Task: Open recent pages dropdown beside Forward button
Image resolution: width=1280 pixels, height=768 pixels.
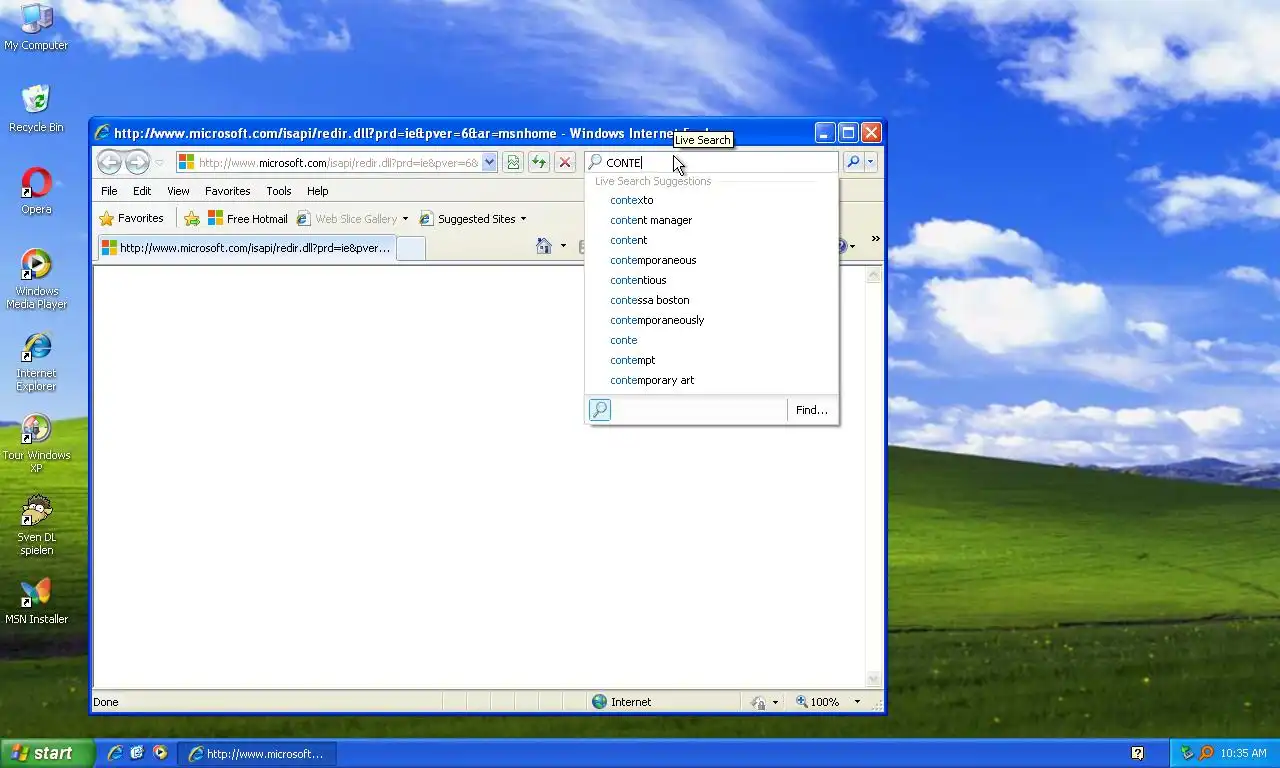Action: coord(159,163)
